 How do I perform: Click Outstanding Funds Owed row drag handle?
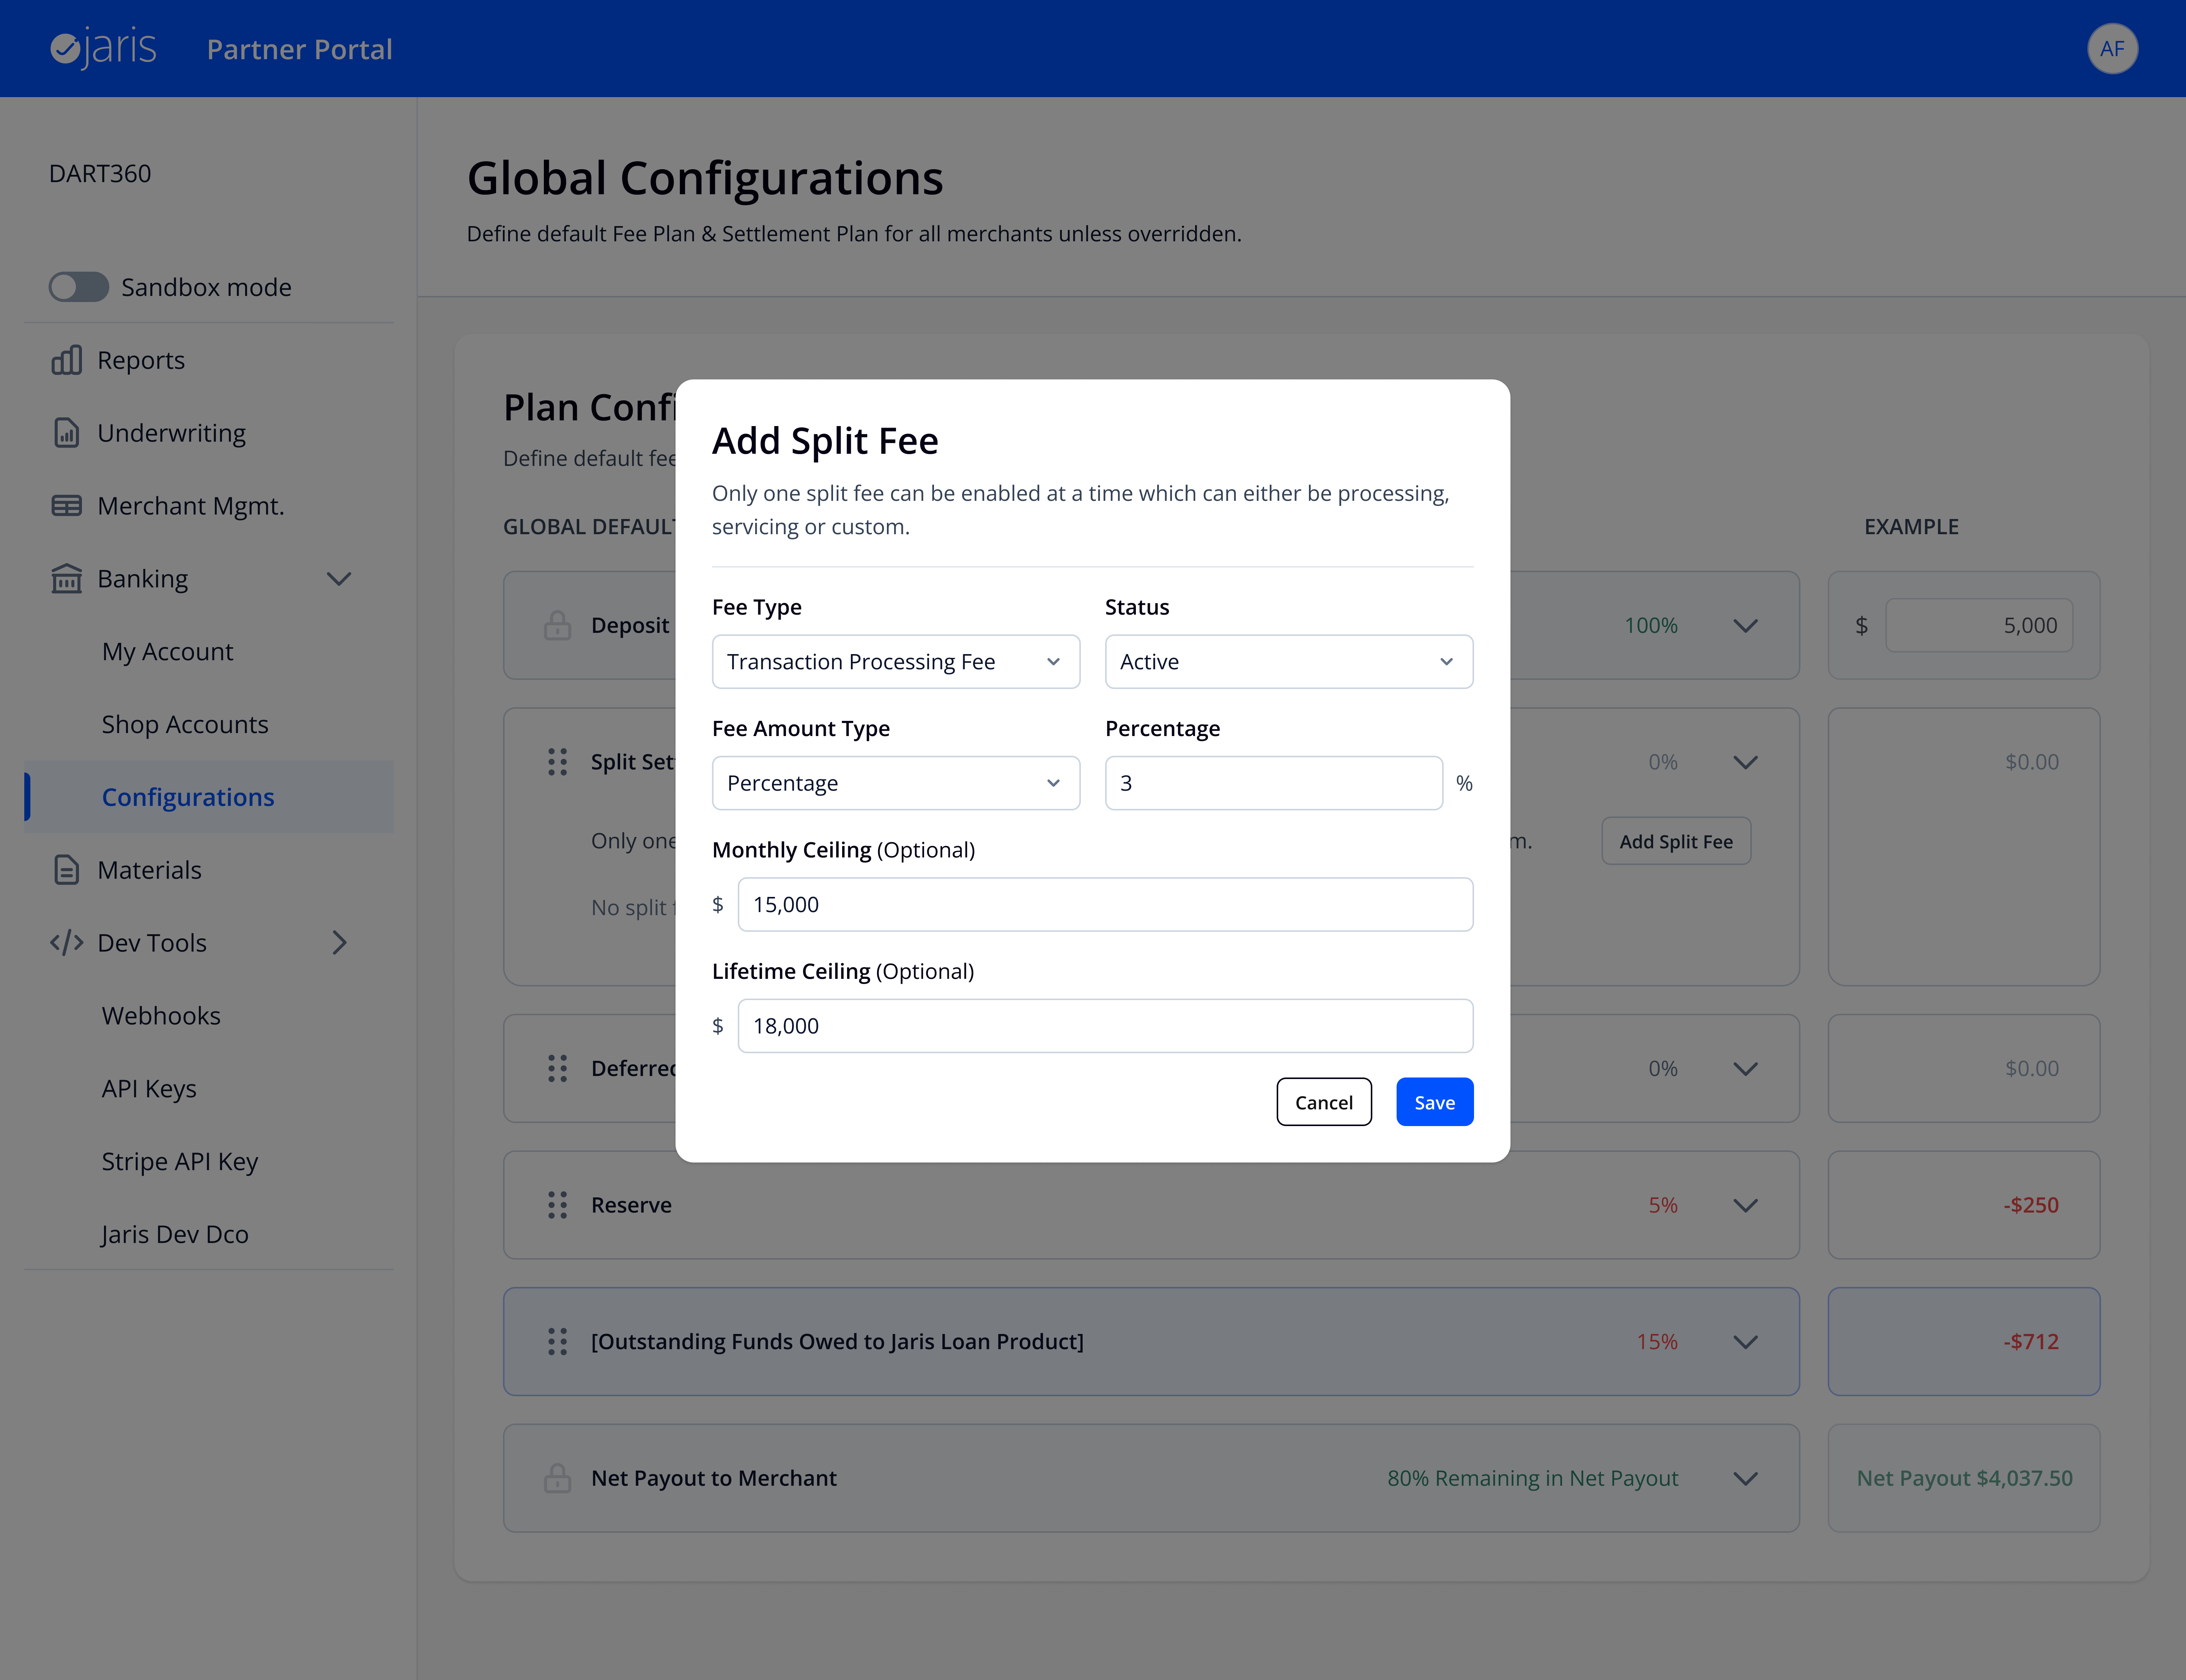coord(557,1342)
